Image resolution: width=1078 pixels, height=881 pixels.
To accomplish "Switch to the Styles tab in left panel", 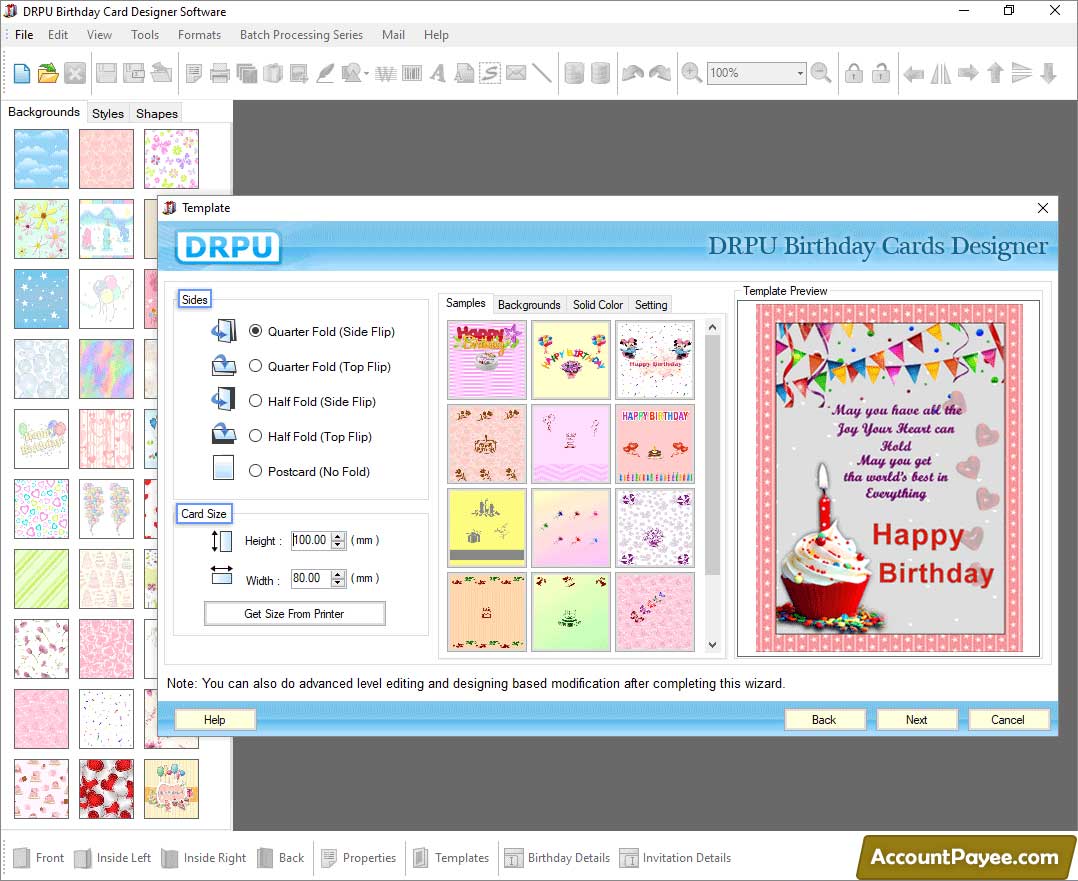I will pyautogui.click(x=108, y=113).
